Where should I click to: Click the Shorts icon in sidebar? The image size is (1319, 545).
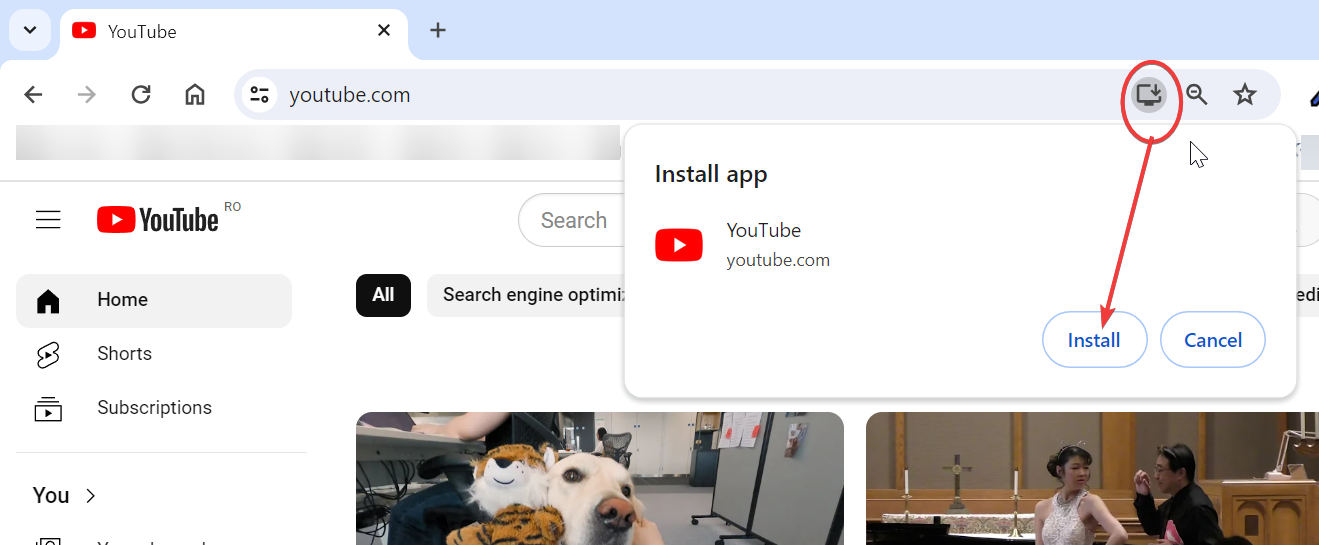point(48,354)
